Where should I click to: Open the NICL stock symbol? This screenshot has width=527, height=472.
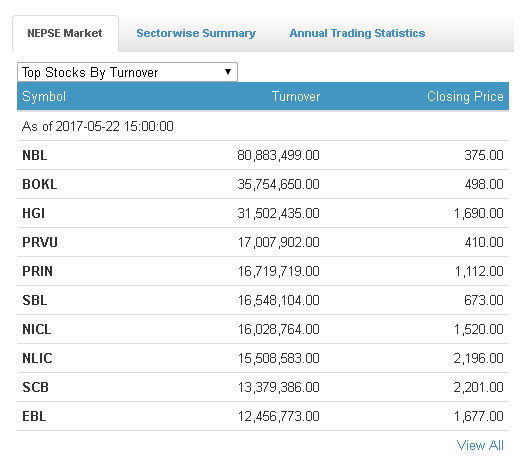pyautogui.click(x=37, y=329)
